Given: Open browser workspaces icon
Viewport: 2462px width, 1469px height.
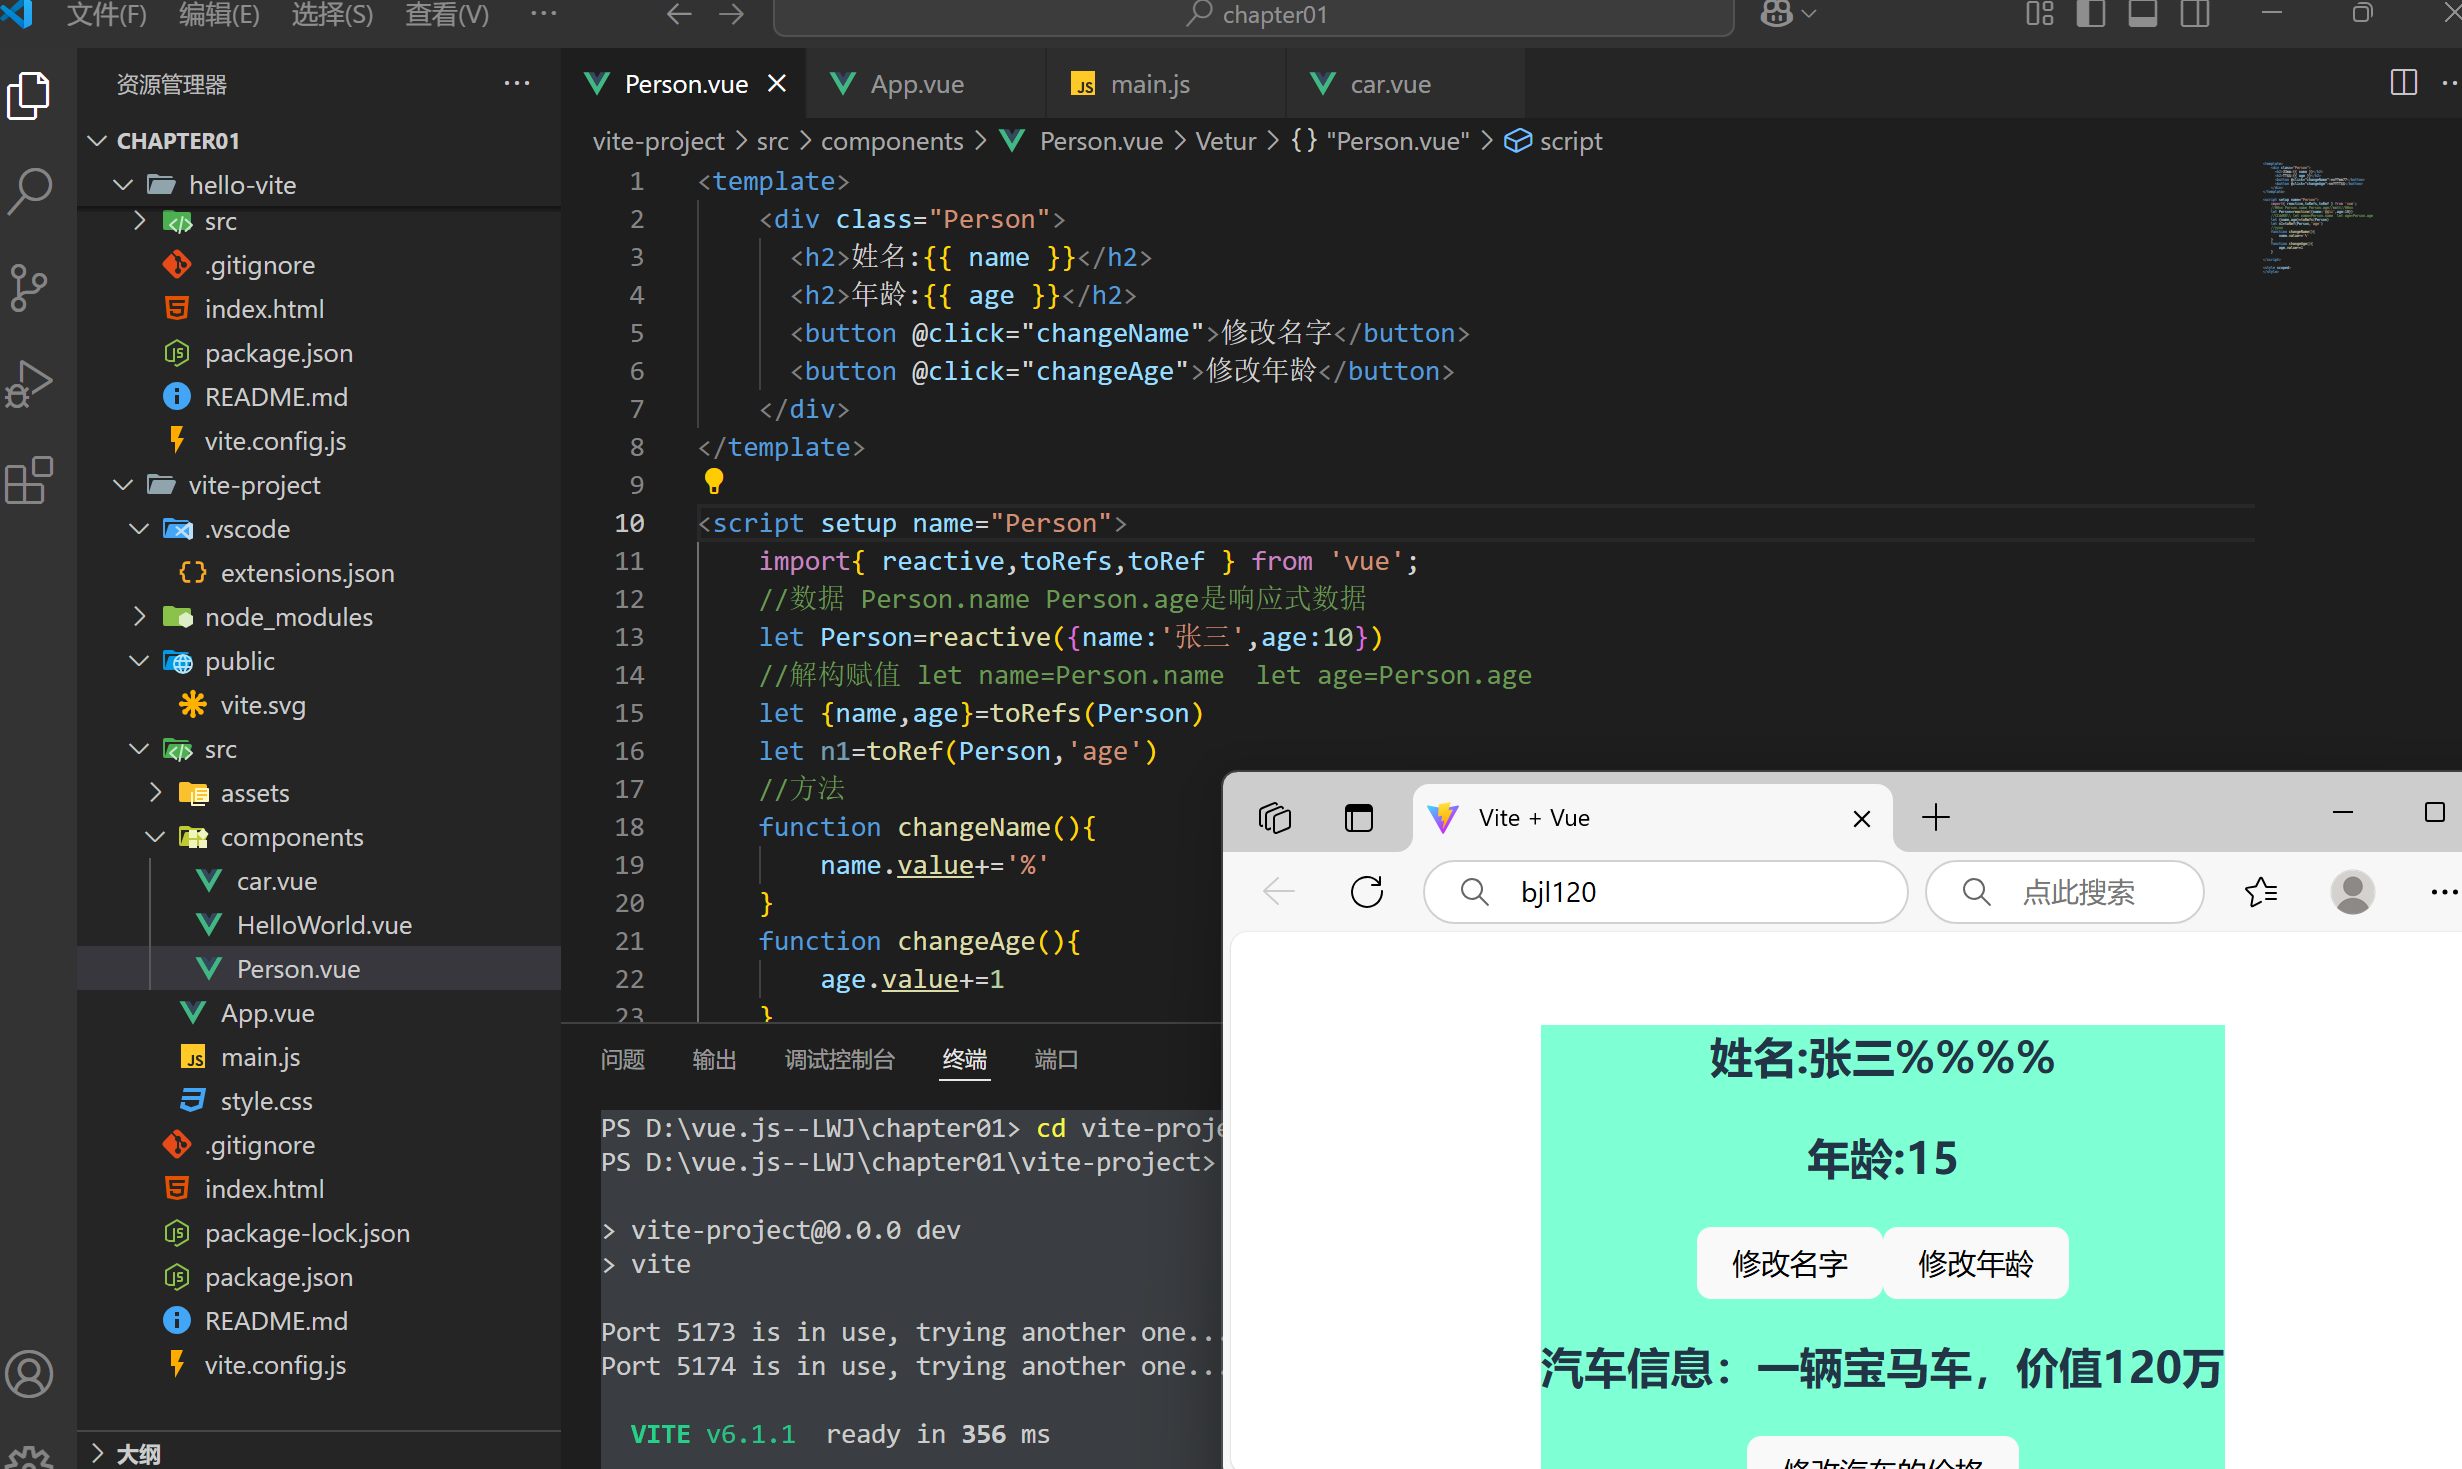Looking at the screenshot, I should tap(1275, 818).
